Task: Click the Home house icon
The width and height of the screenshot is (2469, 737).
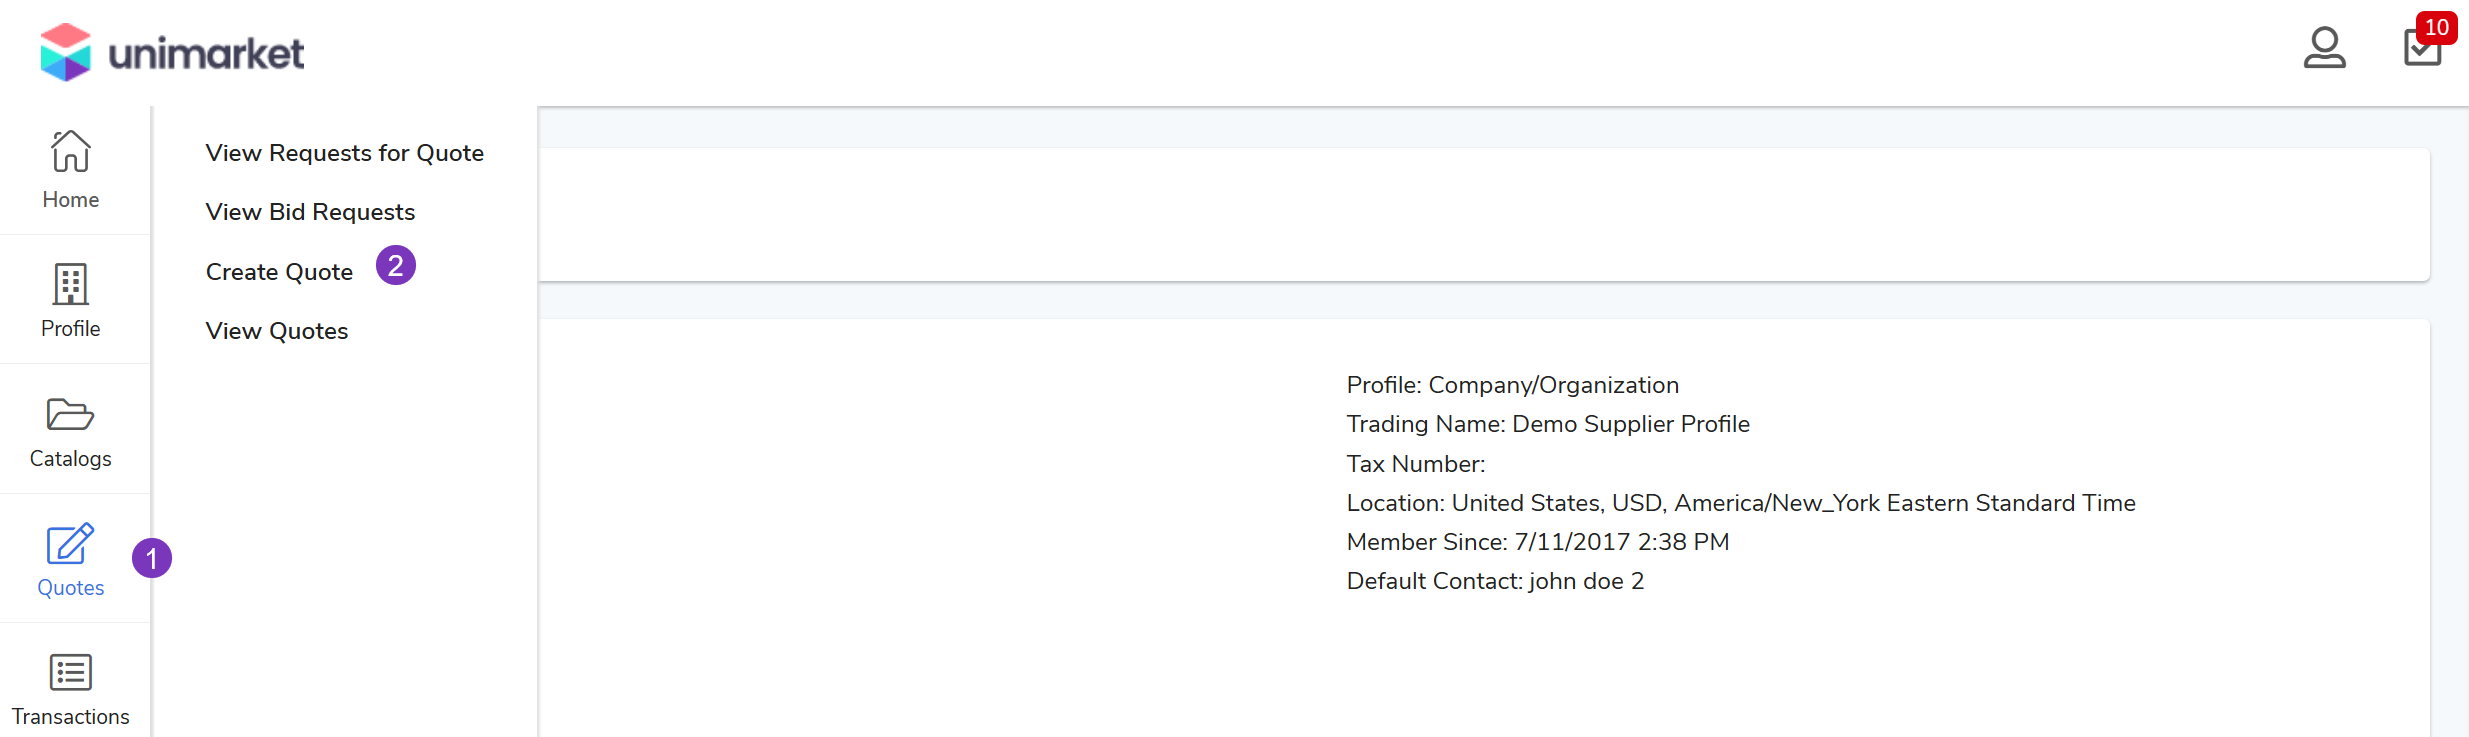Action: pyautogui.click(x=70, y=152)
